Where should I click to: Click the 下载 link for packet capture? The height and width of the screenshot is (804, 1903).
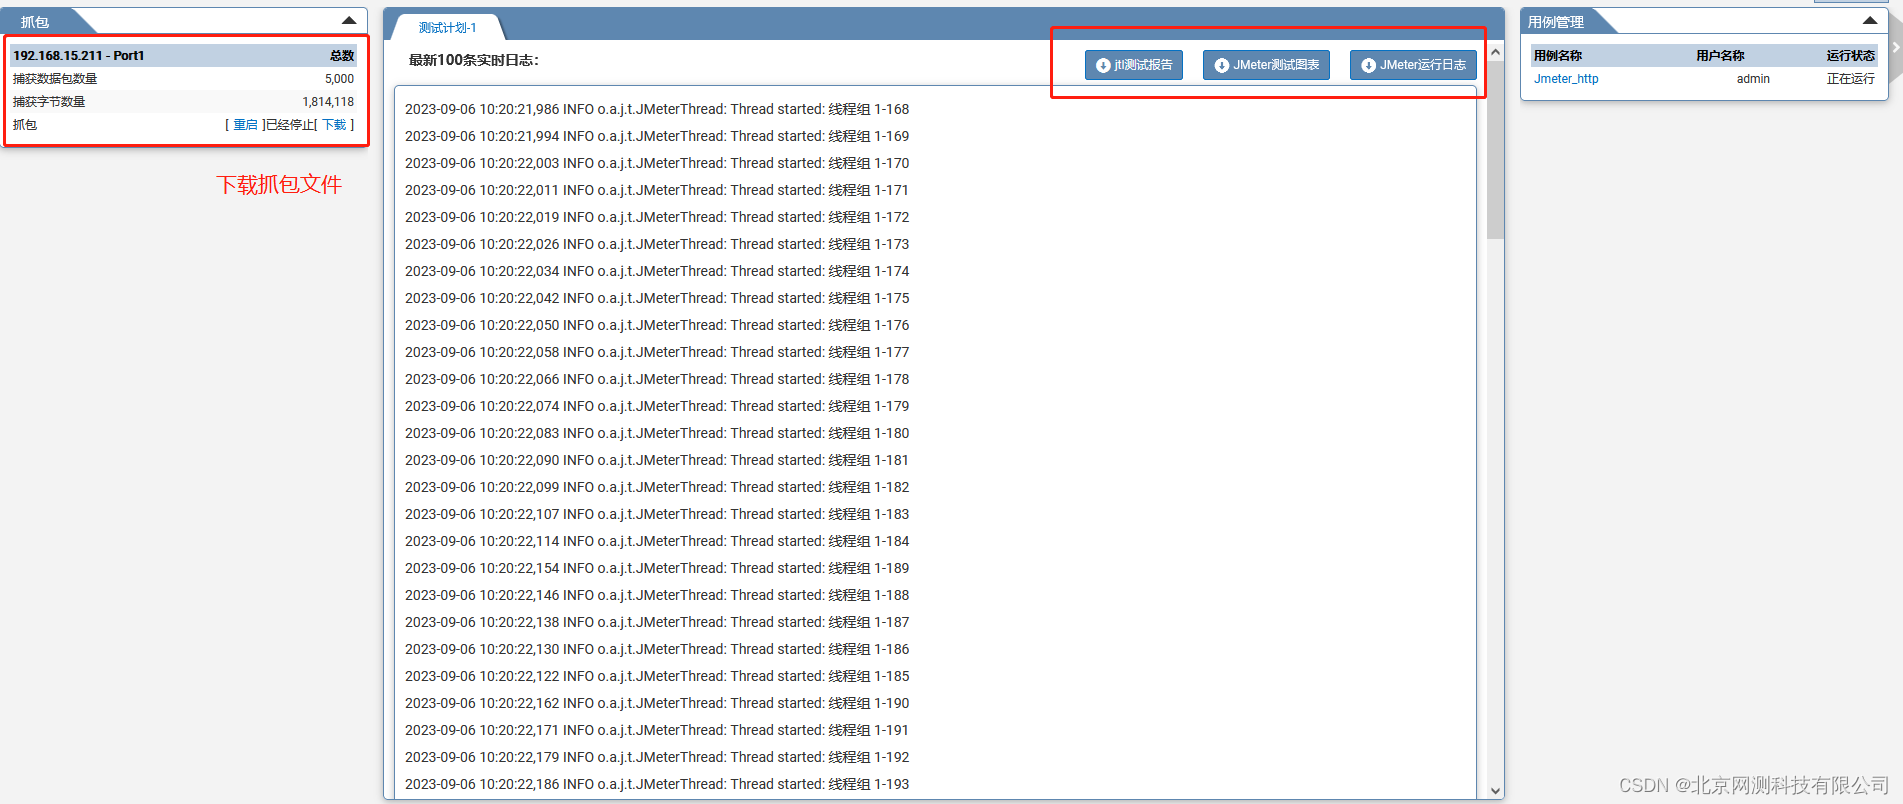(x=334, y=125)
